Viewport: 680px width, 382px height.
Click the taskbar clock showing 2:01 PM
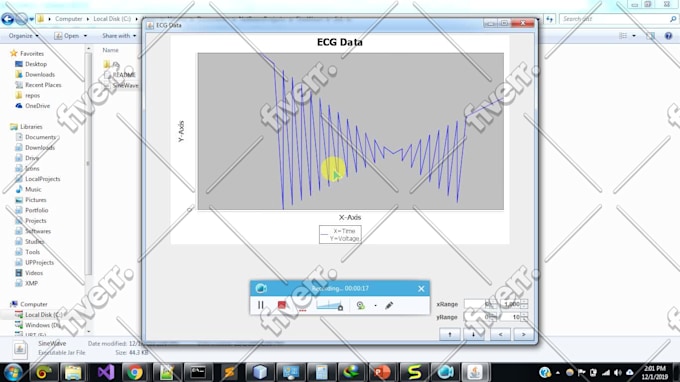click(654, 372)
